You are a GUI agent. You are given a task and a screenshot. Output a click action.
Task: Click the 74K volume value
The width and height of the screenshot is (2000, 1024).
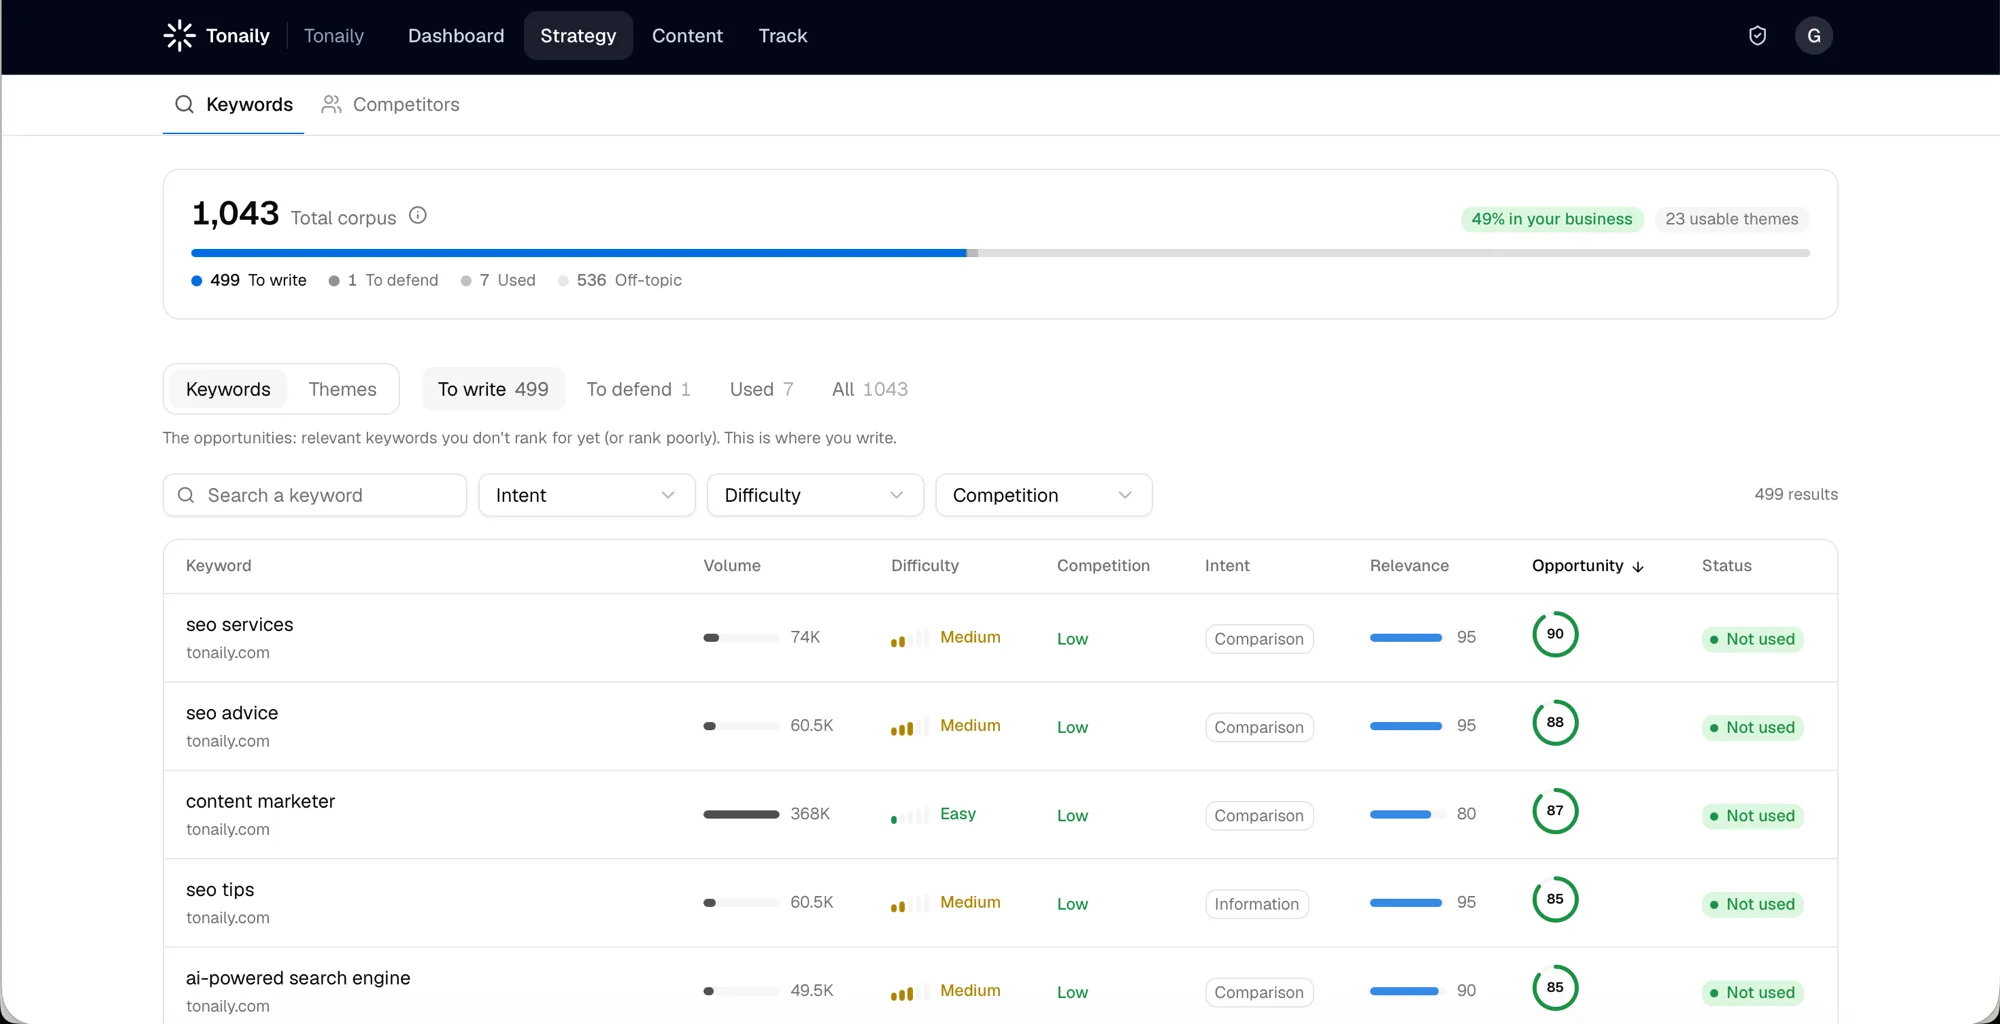pyautogui.click(x=805, y=637)
